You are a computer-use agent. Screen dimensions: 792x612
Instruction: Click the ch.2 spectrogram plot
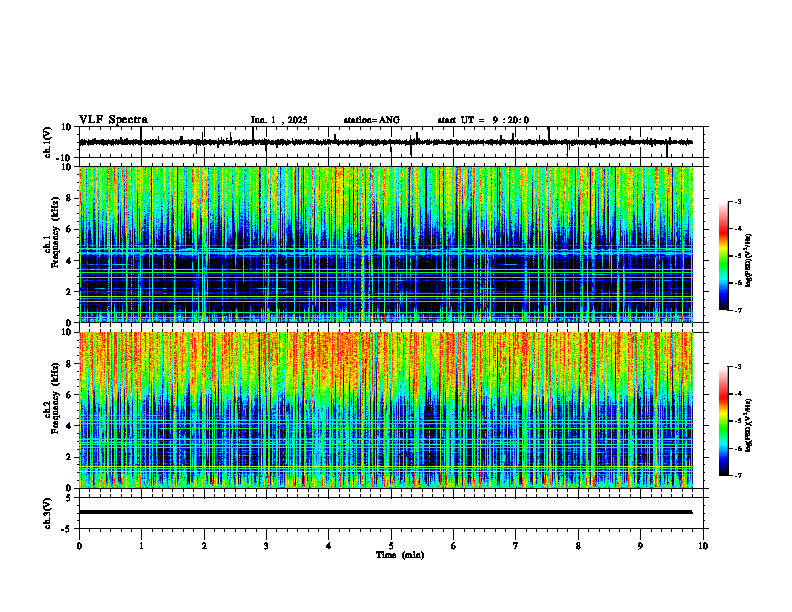[386, 410]
